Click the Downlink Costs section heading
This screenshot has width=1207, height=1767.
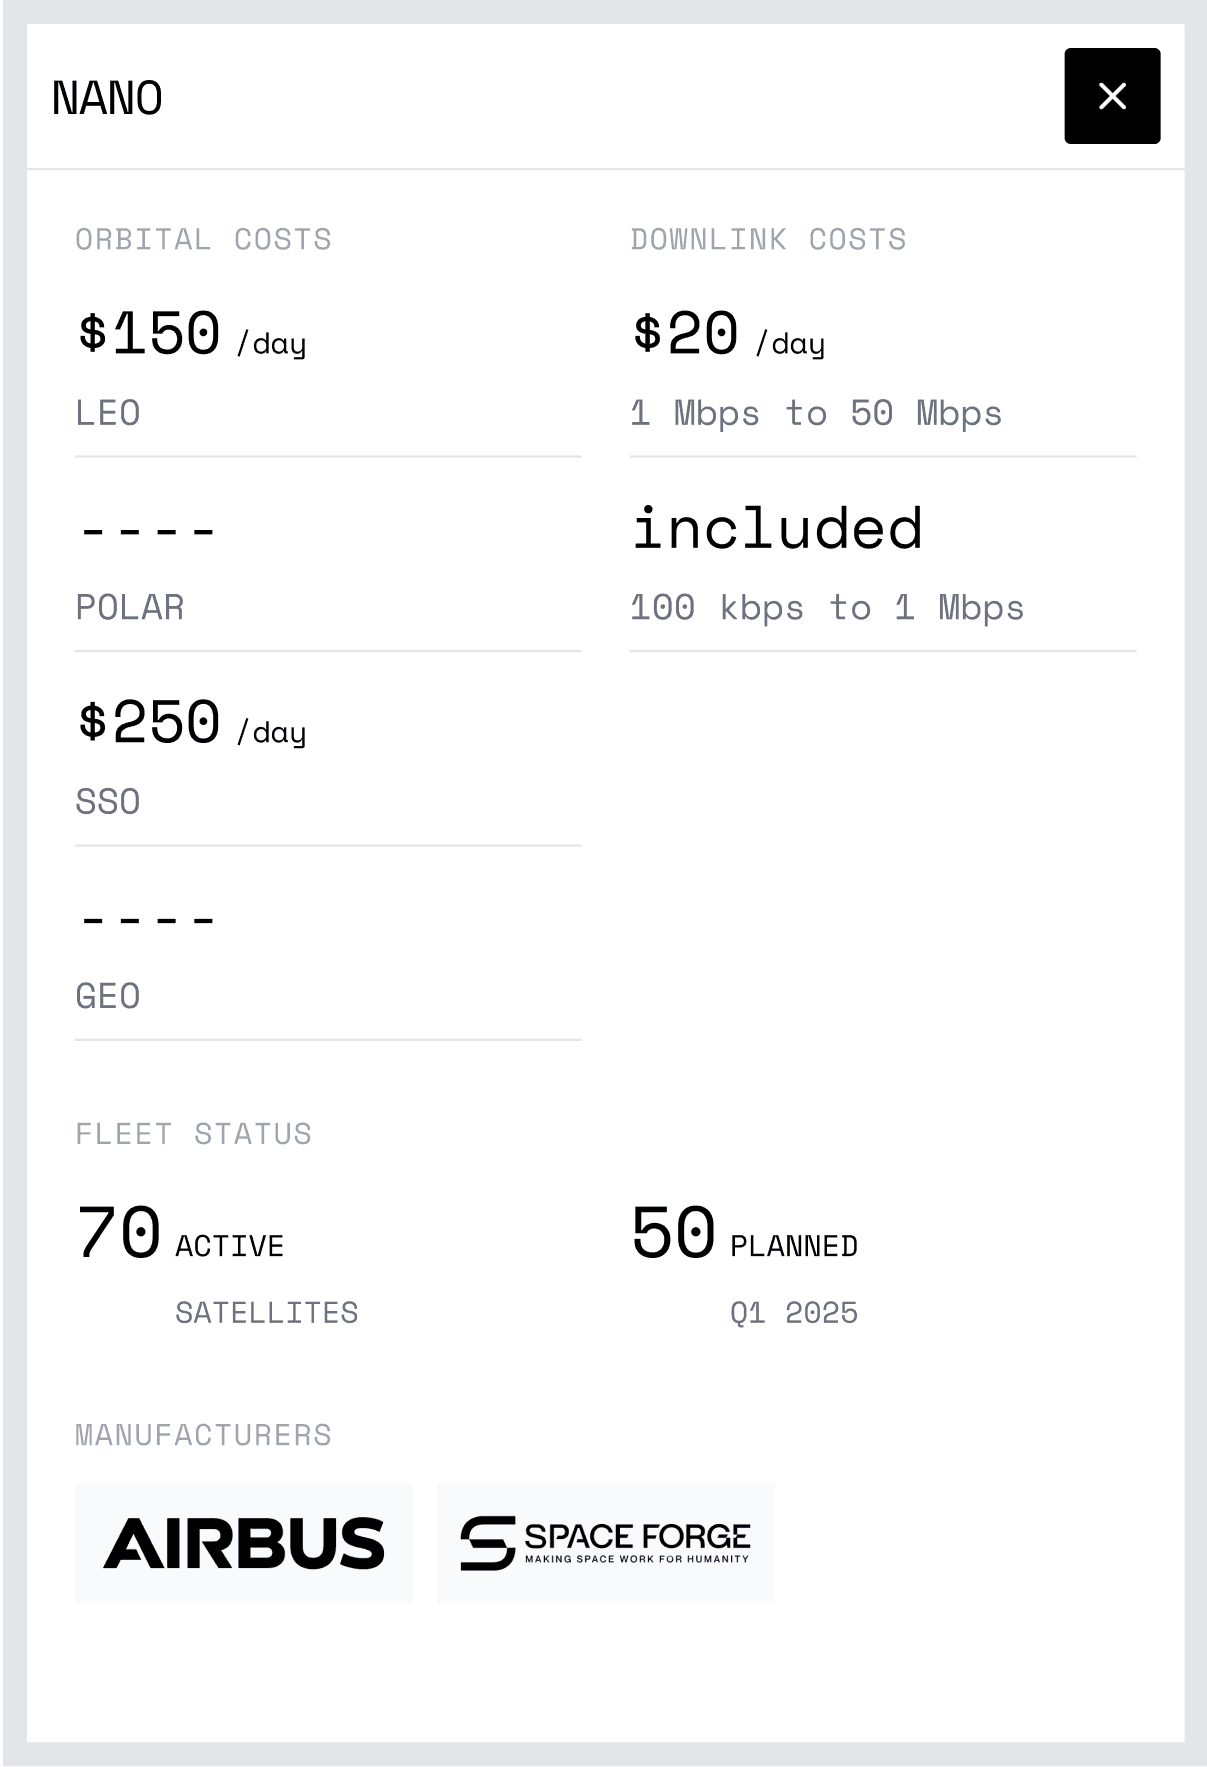click(x=768, y=240)
